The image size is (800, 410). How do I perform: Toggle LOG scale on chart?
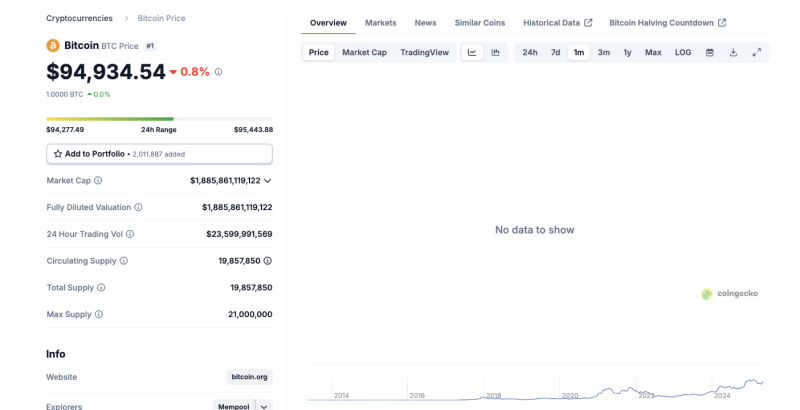tap(683, 53)
